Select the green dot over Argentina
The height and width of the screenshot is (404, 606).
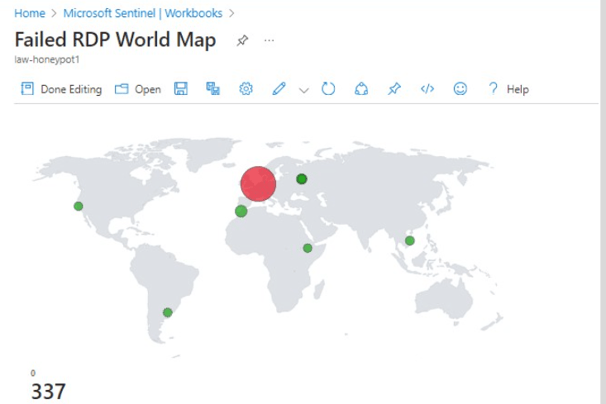pos(167,312)
